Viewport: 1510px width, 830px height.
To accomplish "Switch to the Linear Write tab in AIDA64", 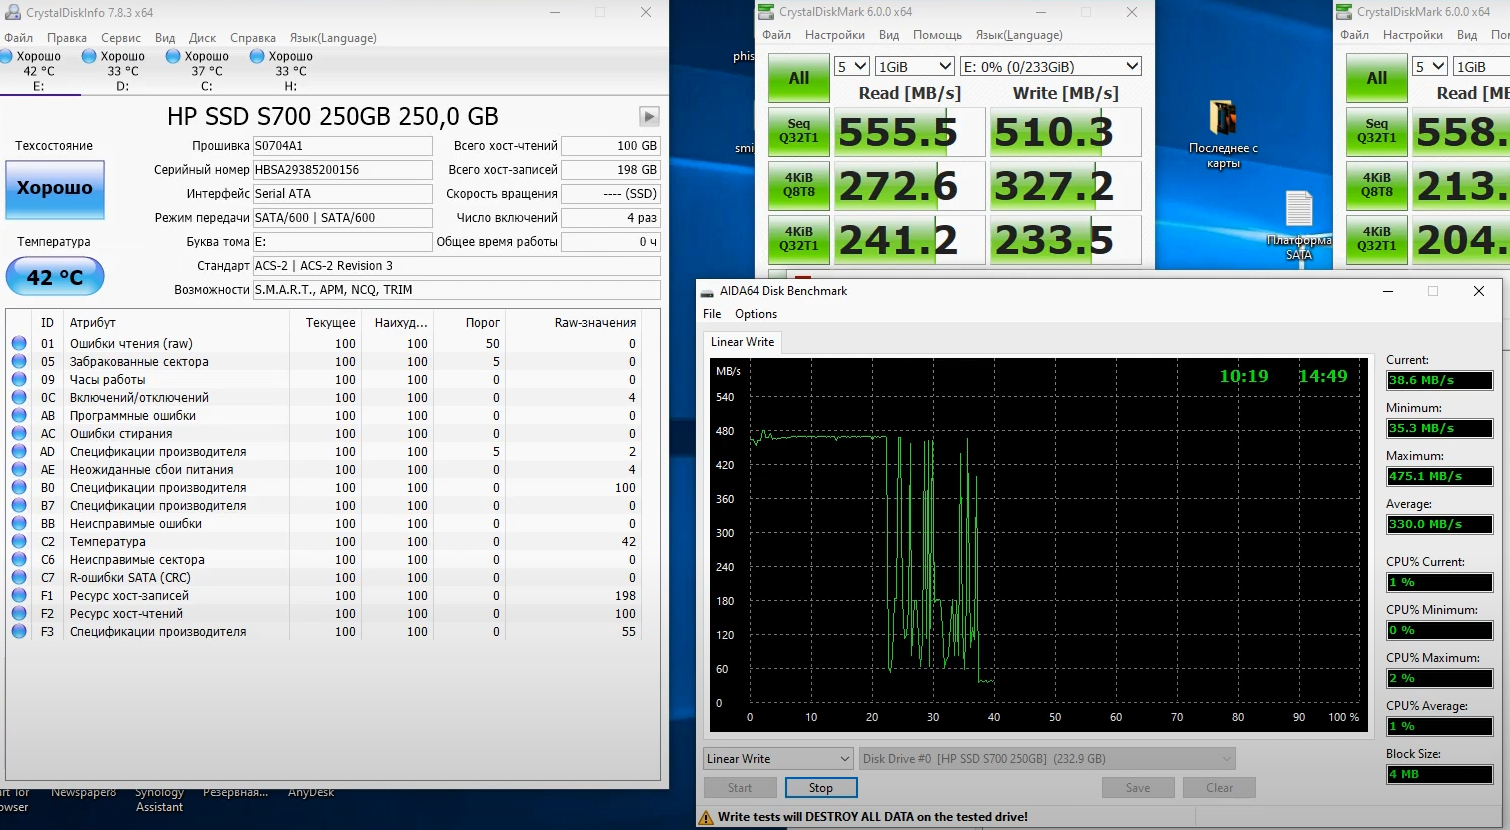I will click(742, 342).
